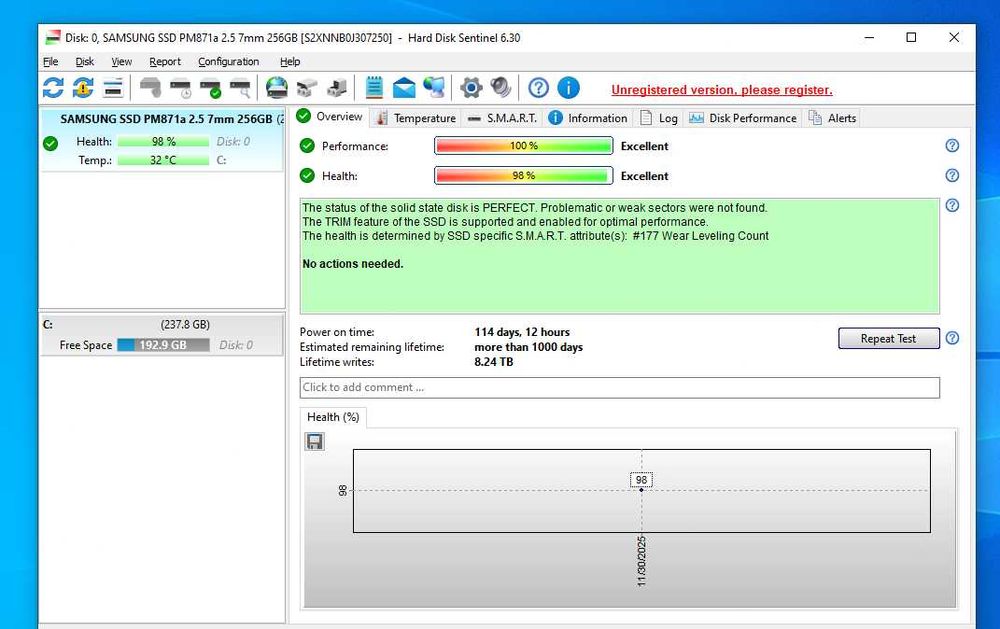Switch to the Information tab
The image size is (1000, 629).
[588, 118]
